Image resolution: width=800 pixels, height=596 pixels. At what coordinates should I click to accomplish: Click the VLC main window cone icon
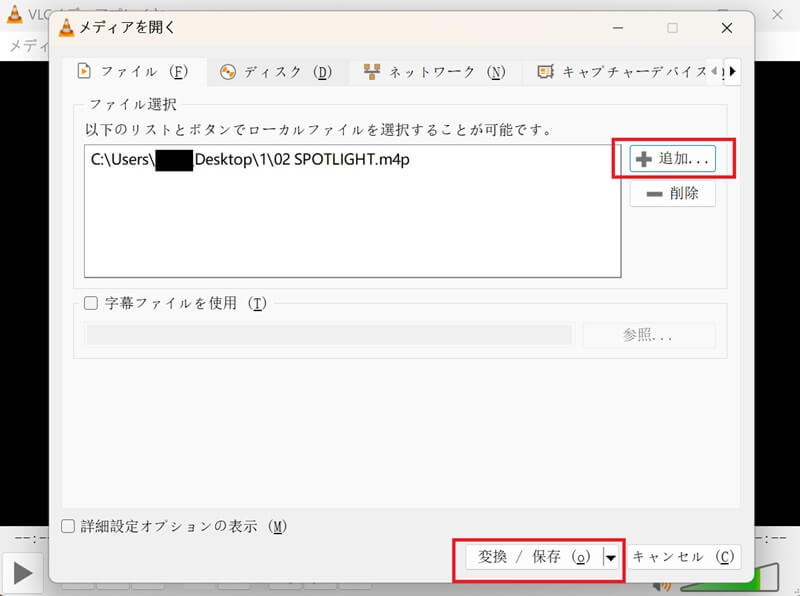tap(14, 14)
